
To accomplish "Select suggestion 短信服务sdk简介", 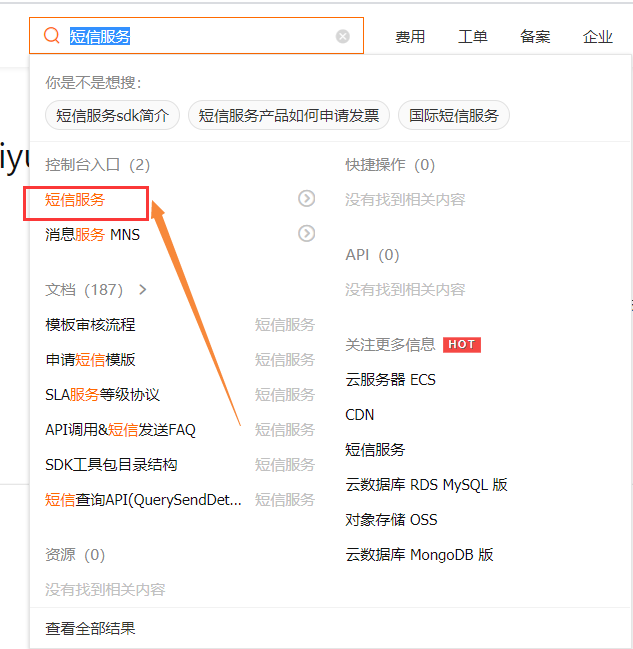I will coord(112,115).
